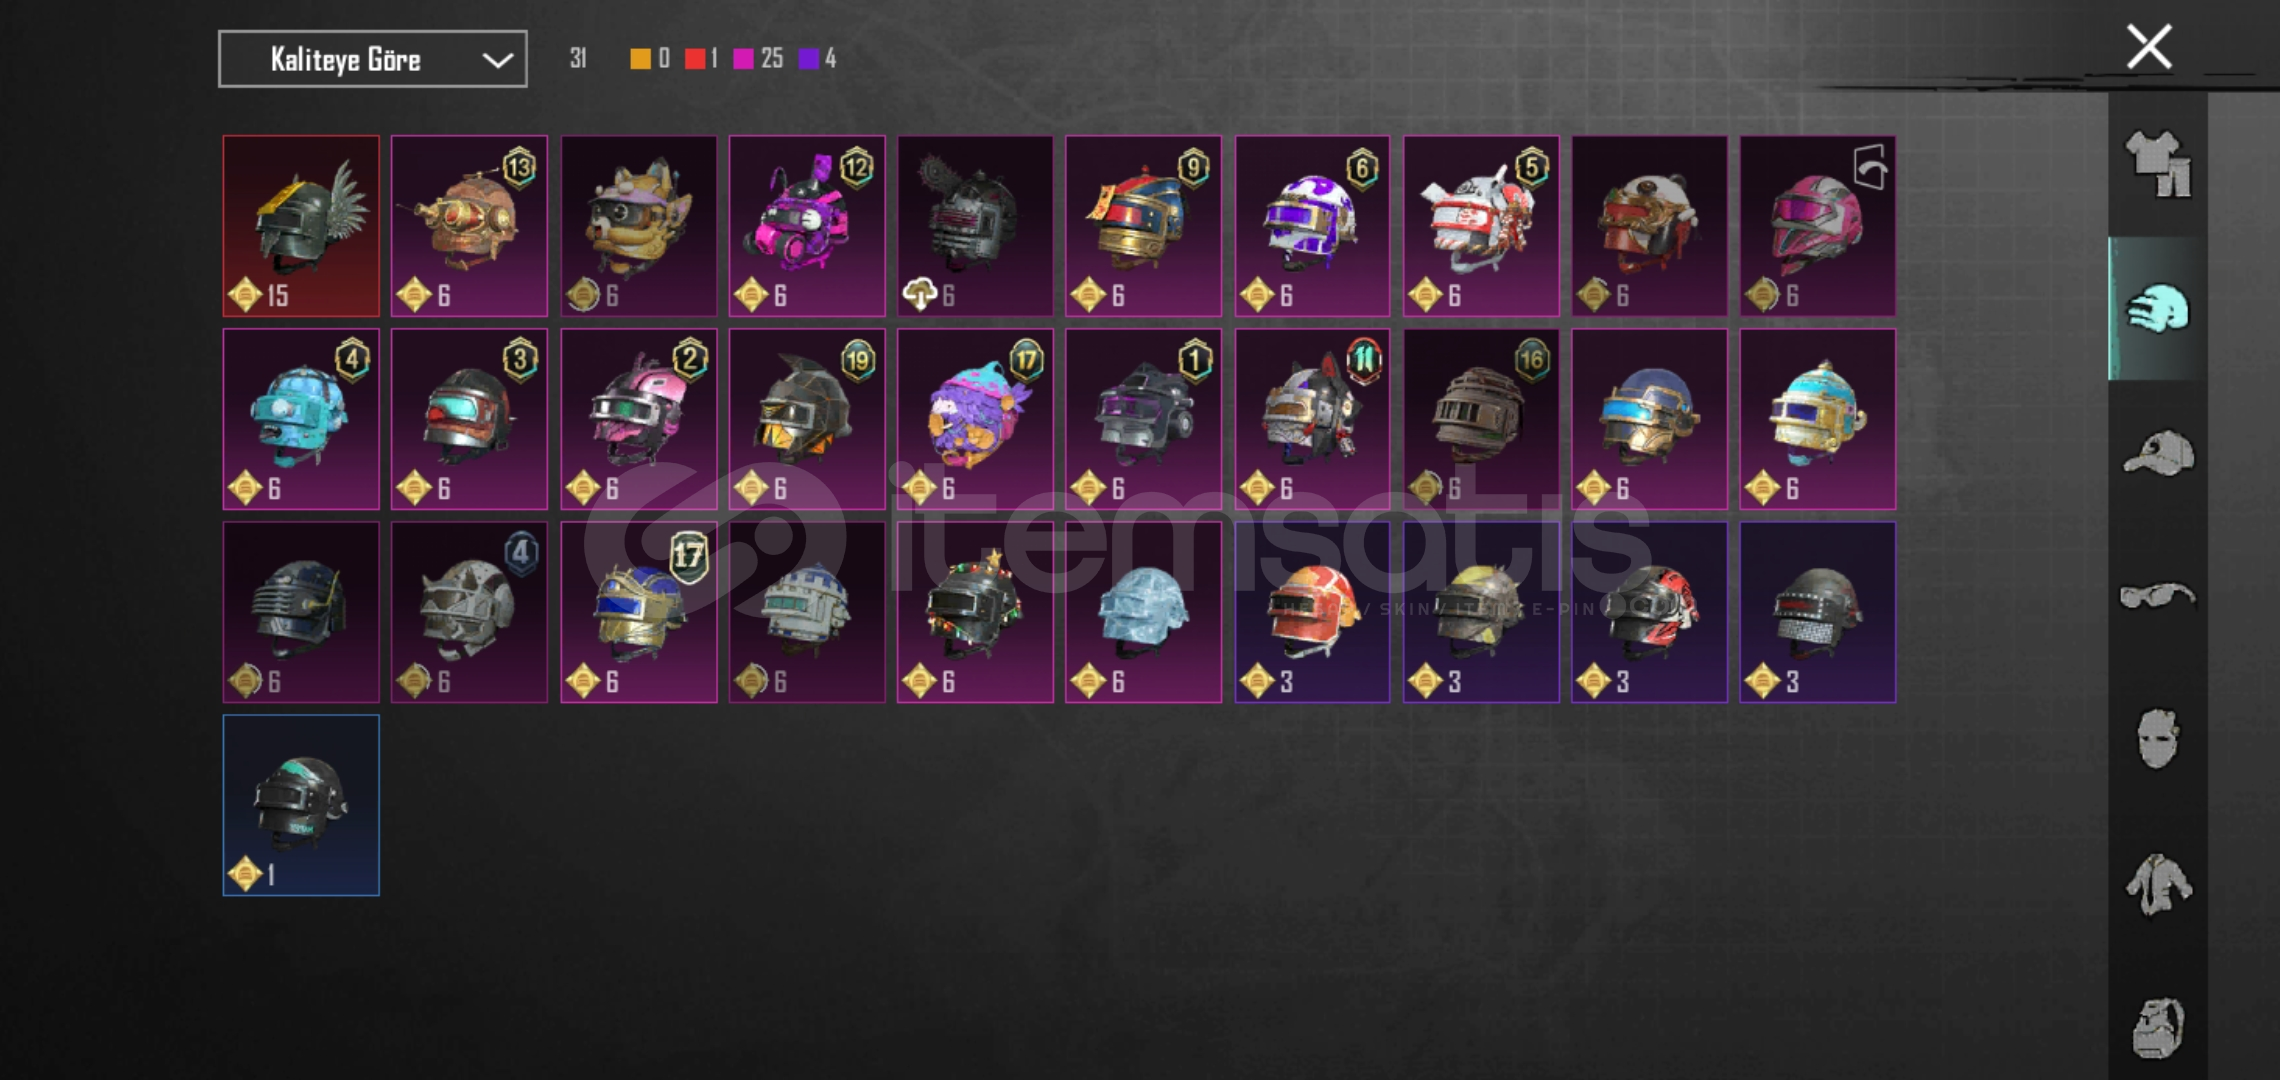Open the outfit clothing category icon
The image size is (2280, 1080).
point(2158,164)
